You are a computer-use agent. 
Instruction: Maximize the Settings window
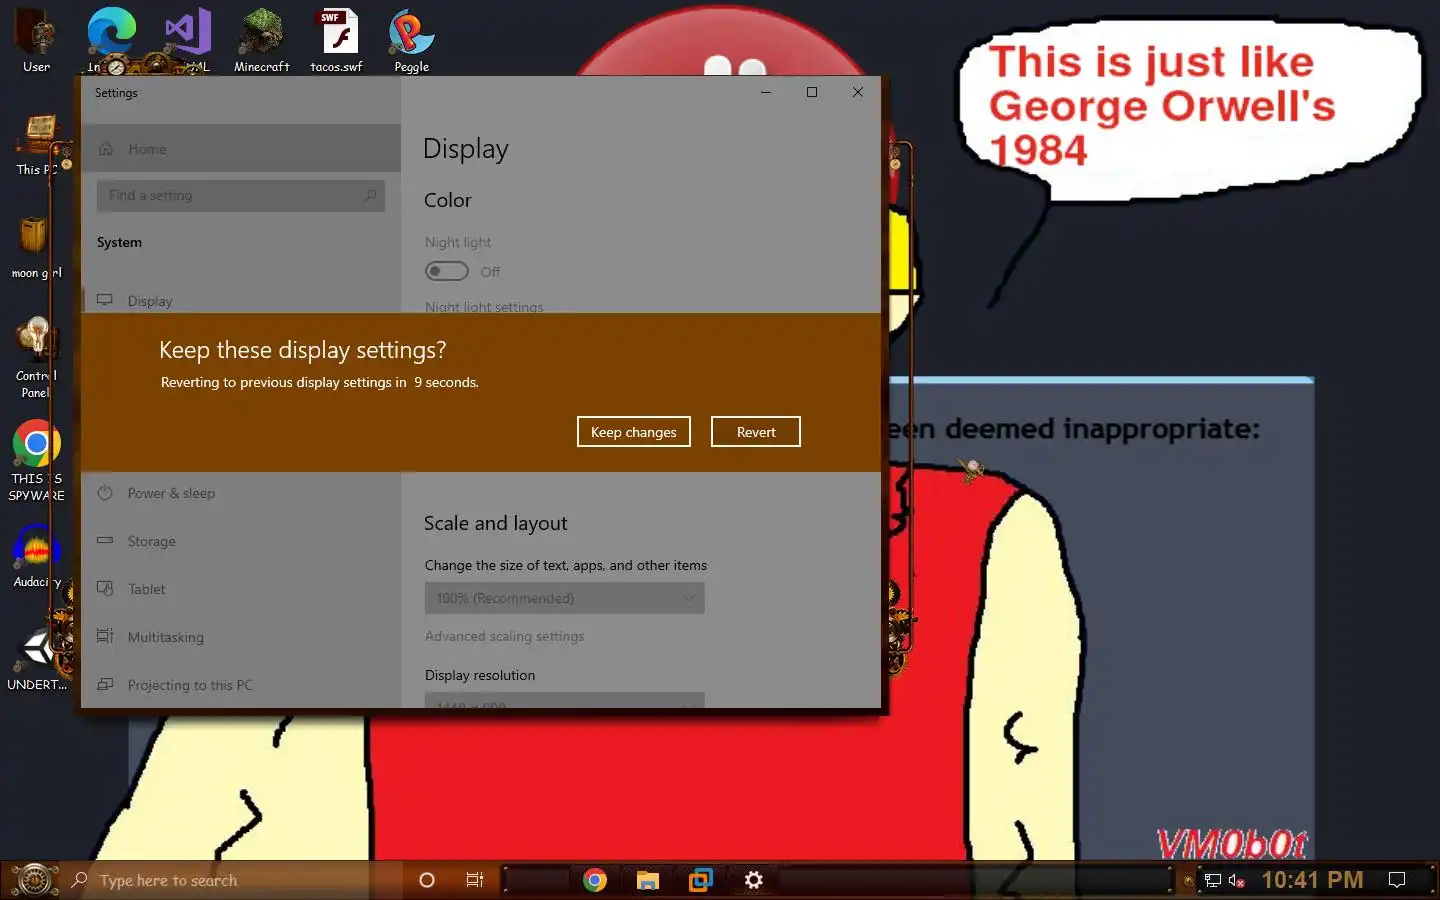[812, 92]
